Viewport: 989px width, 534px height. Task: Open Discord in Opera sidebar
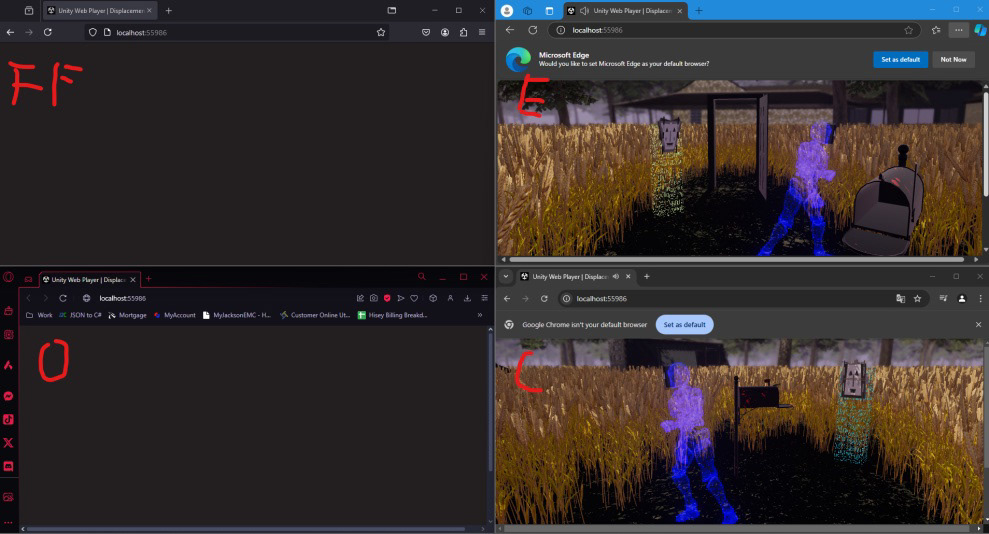tap(8, 467)
